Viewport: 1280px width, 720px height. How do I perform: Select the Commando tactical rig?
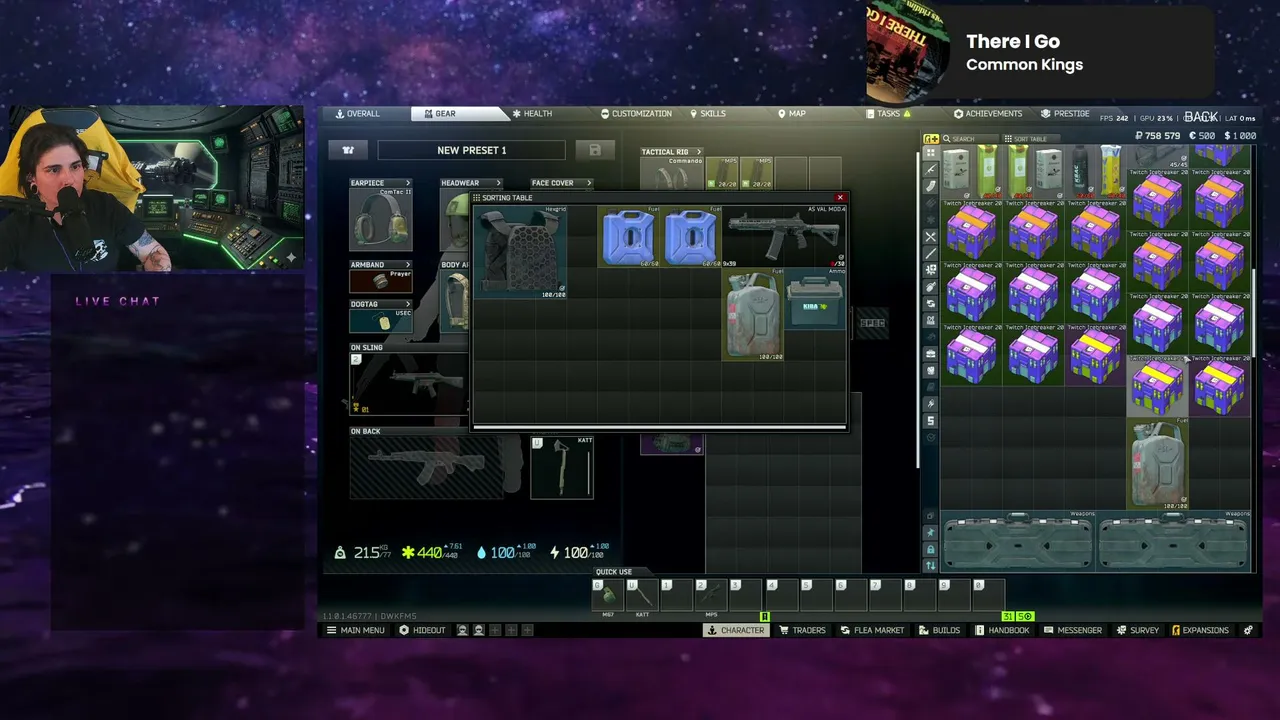tap(672, 173)
